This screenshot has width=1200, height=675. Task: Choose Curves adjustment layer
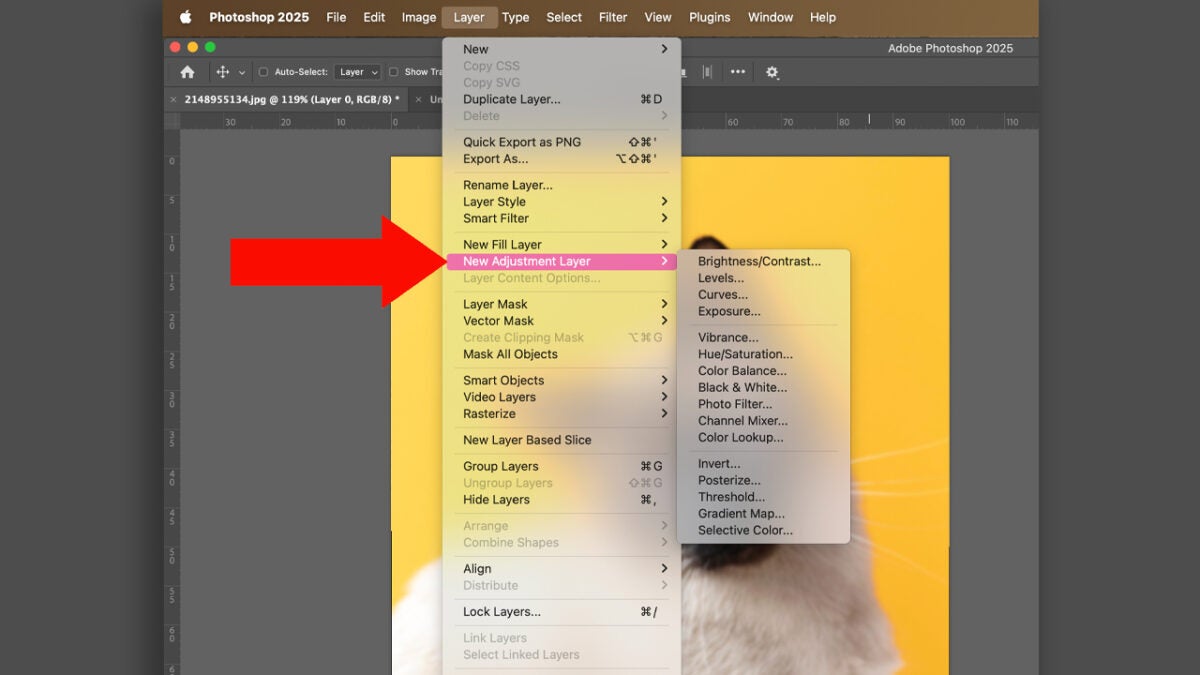tap(723, 295)
